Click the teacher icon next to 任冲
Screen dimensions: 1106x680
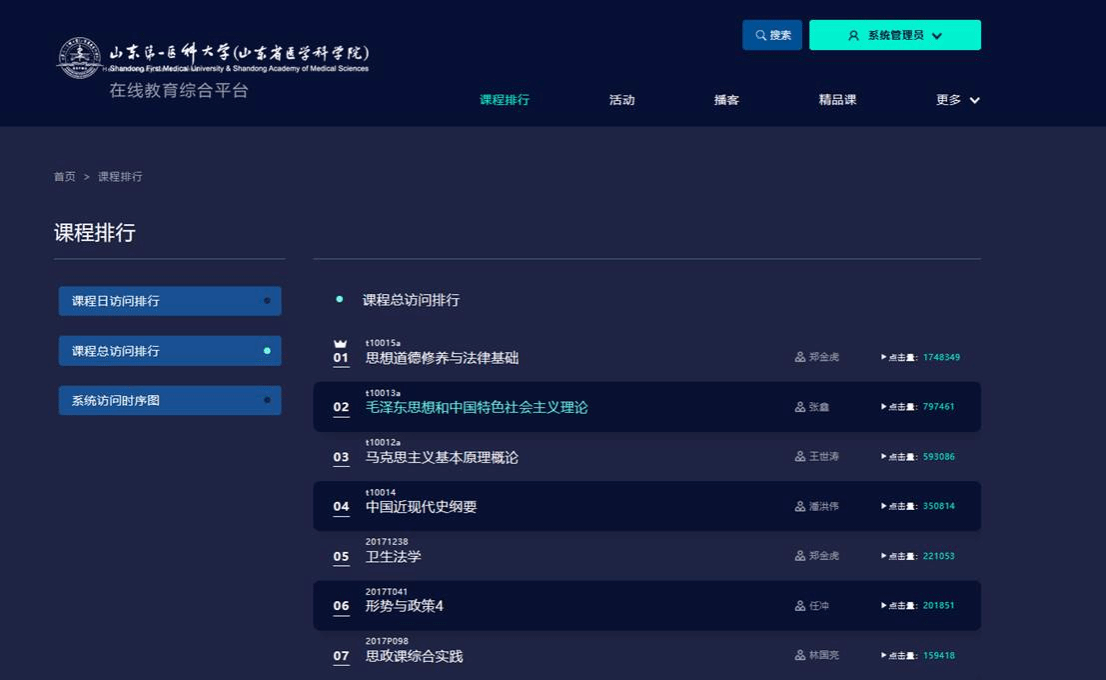(x=800, y=606)
